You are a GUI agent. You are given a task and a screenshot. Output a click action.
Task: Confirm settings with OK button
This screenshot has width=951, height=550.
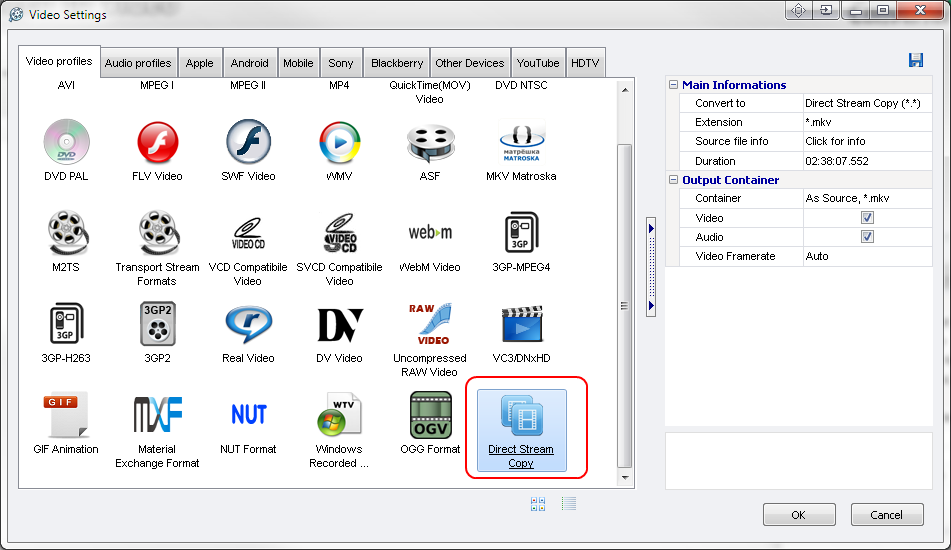[x=799, y=515]
